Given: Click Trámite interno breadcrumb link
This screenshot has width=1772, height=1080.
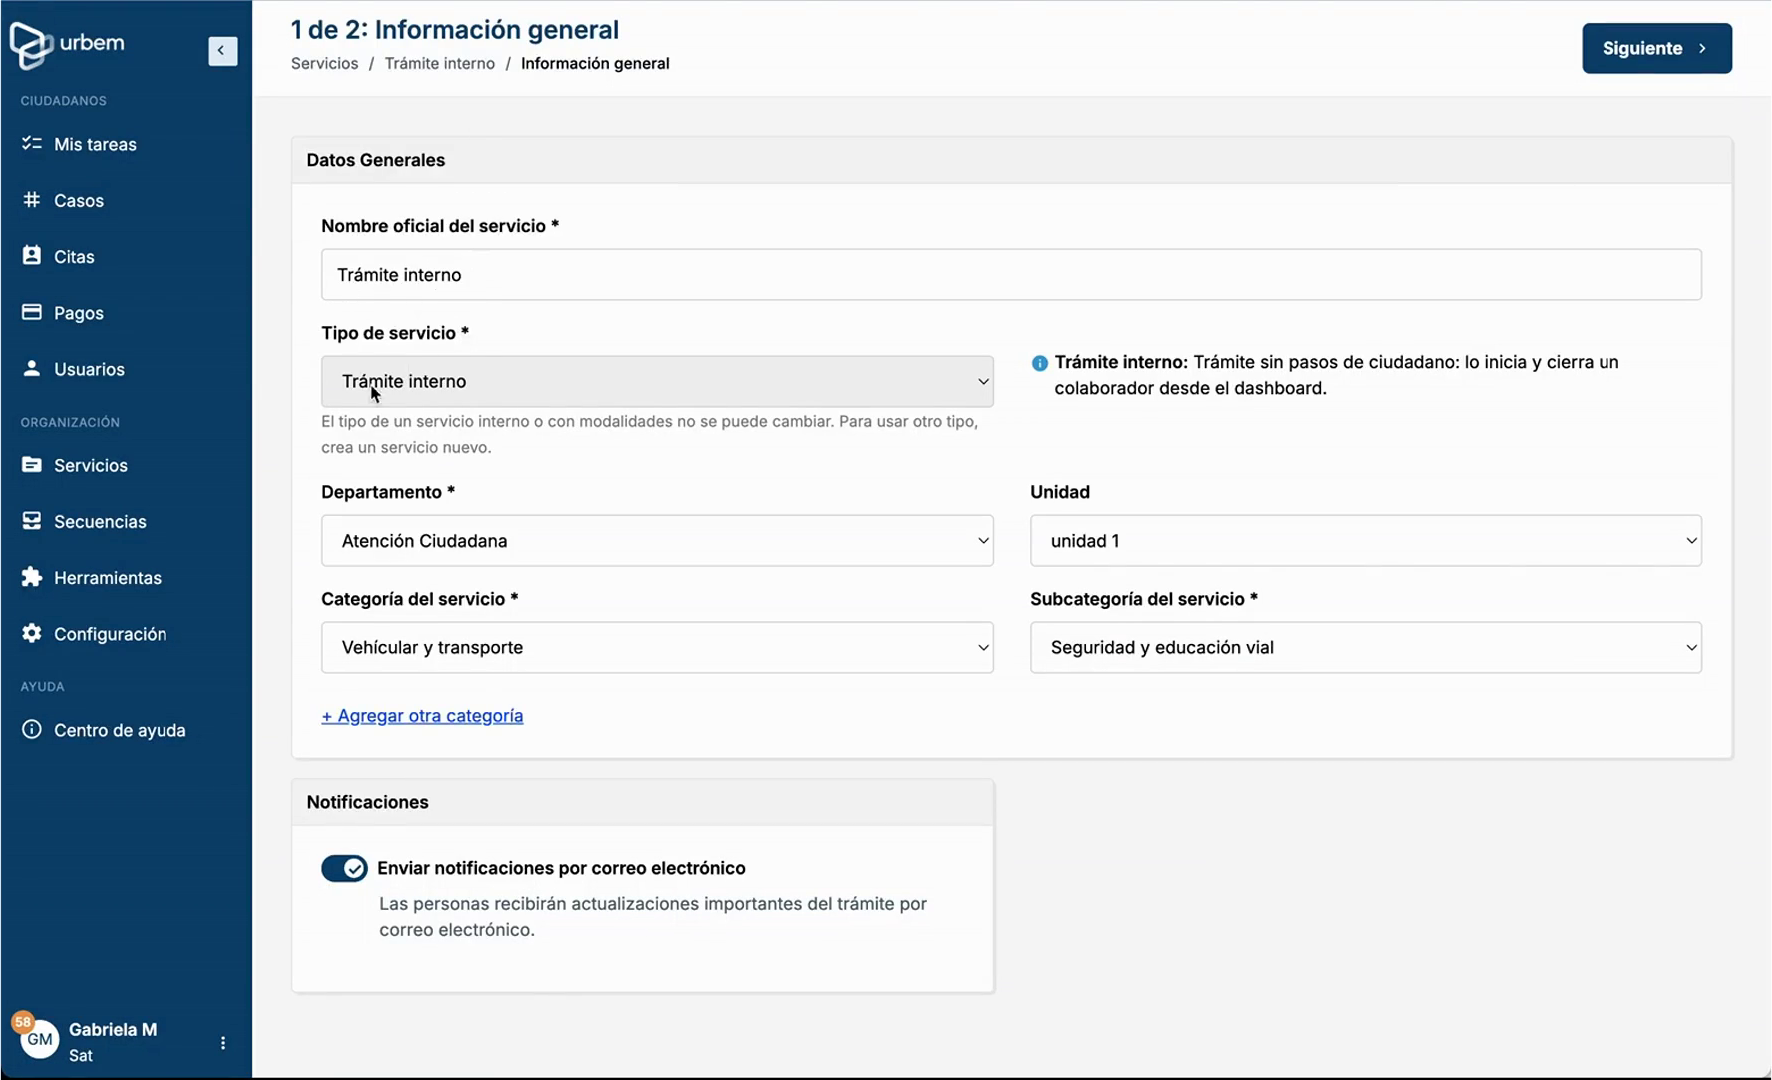Looking at the screenshot, I should pyautogui.click(x=439, y=63).
